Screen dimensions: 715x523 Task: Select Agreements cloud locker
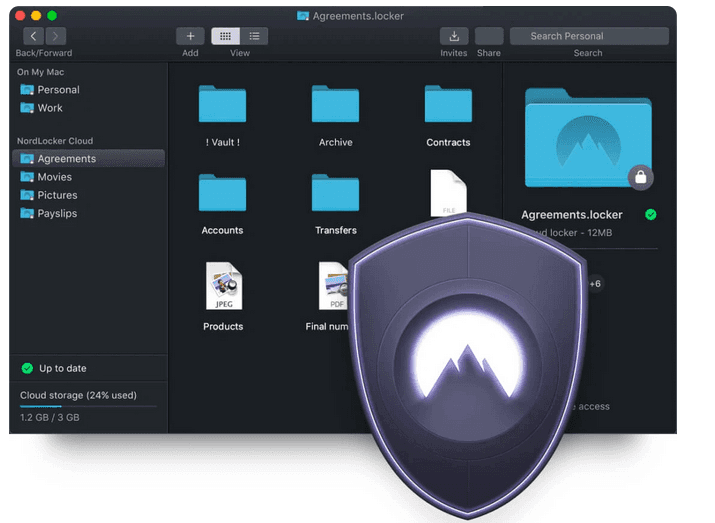click(88, 159)
